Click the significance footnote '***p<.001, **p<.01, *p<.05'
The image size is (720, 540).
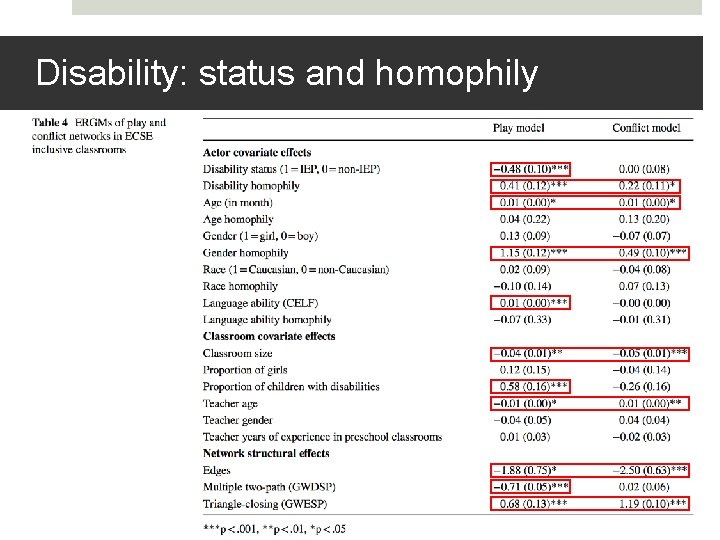[274, 529]
